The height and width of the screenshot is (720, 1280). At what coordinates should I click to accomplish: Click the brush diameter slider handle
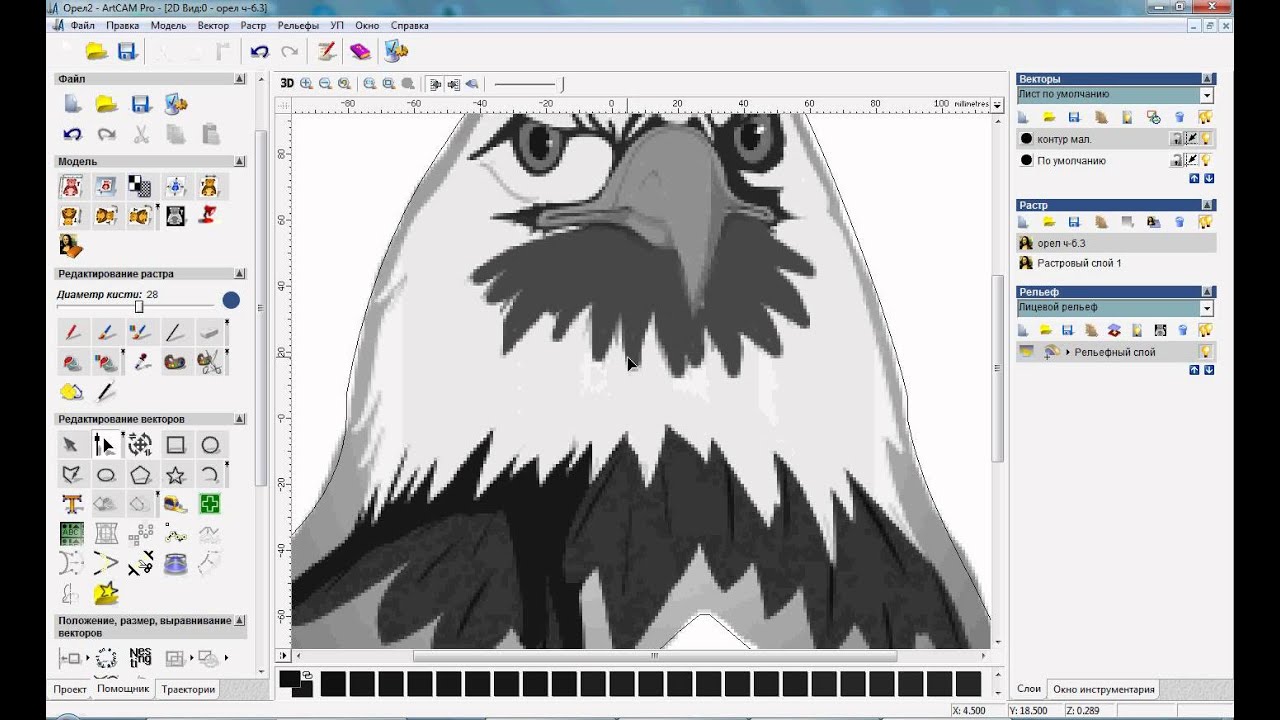tap(139, 307)
